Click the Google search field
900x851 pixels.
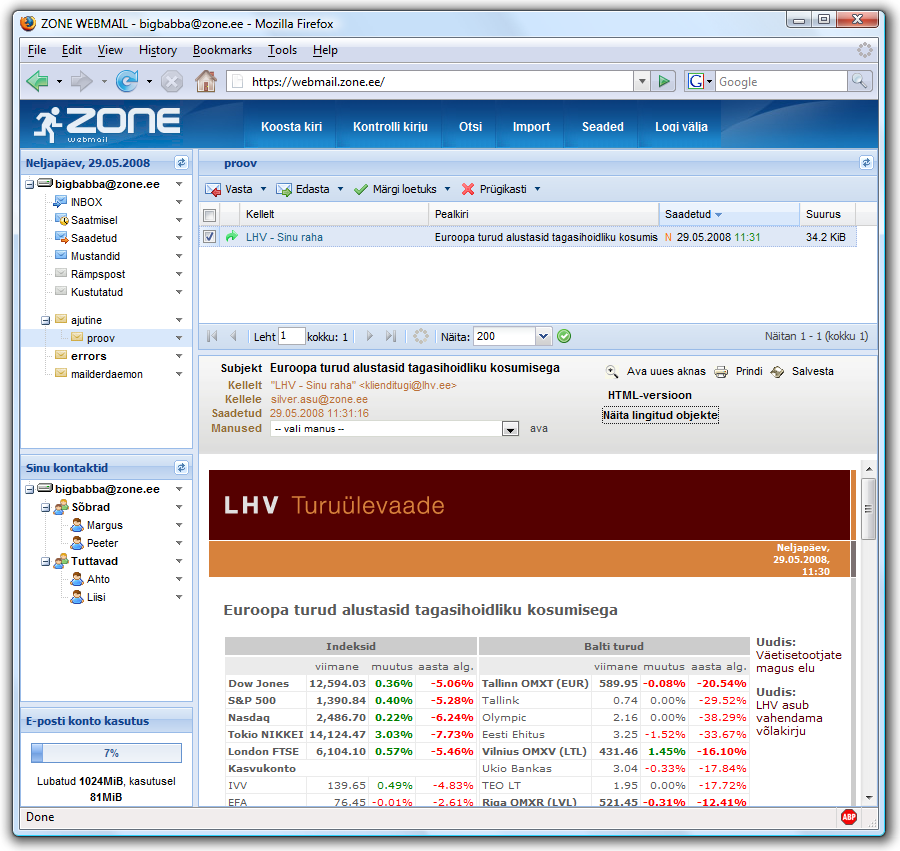point(781,81)
